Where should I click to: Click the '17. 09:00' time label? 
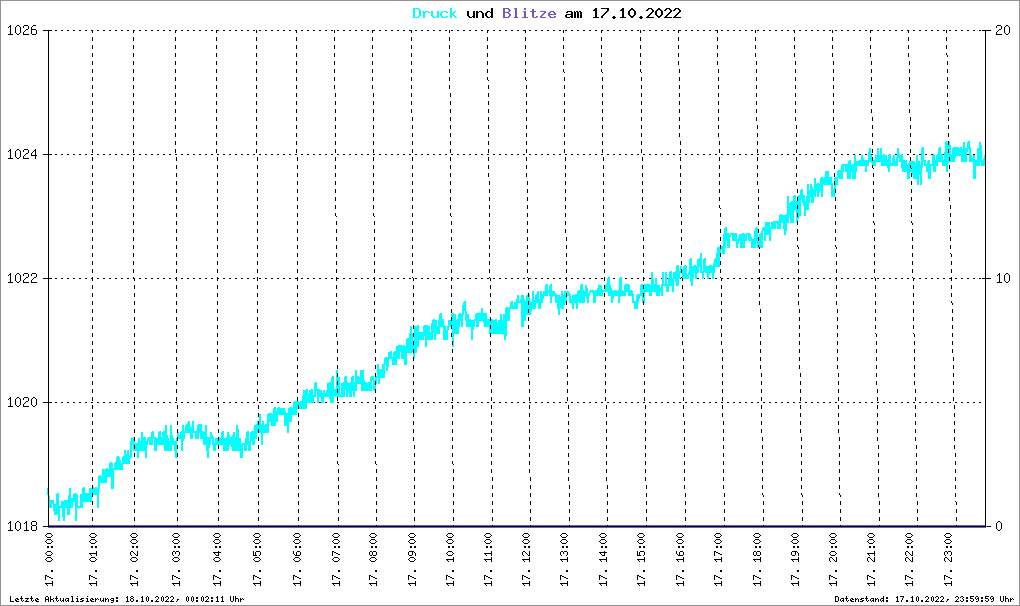click(x=412, y=560)
